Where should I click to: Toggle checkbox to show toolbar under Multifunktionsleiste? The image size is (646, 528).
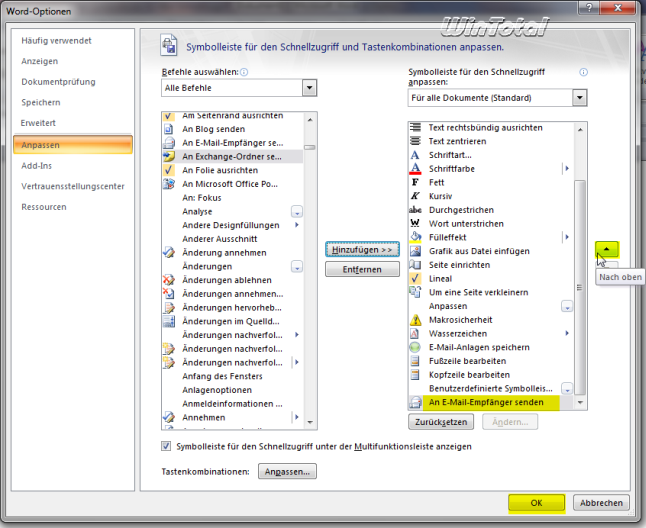pyautogui.click(x=166, y=446)
